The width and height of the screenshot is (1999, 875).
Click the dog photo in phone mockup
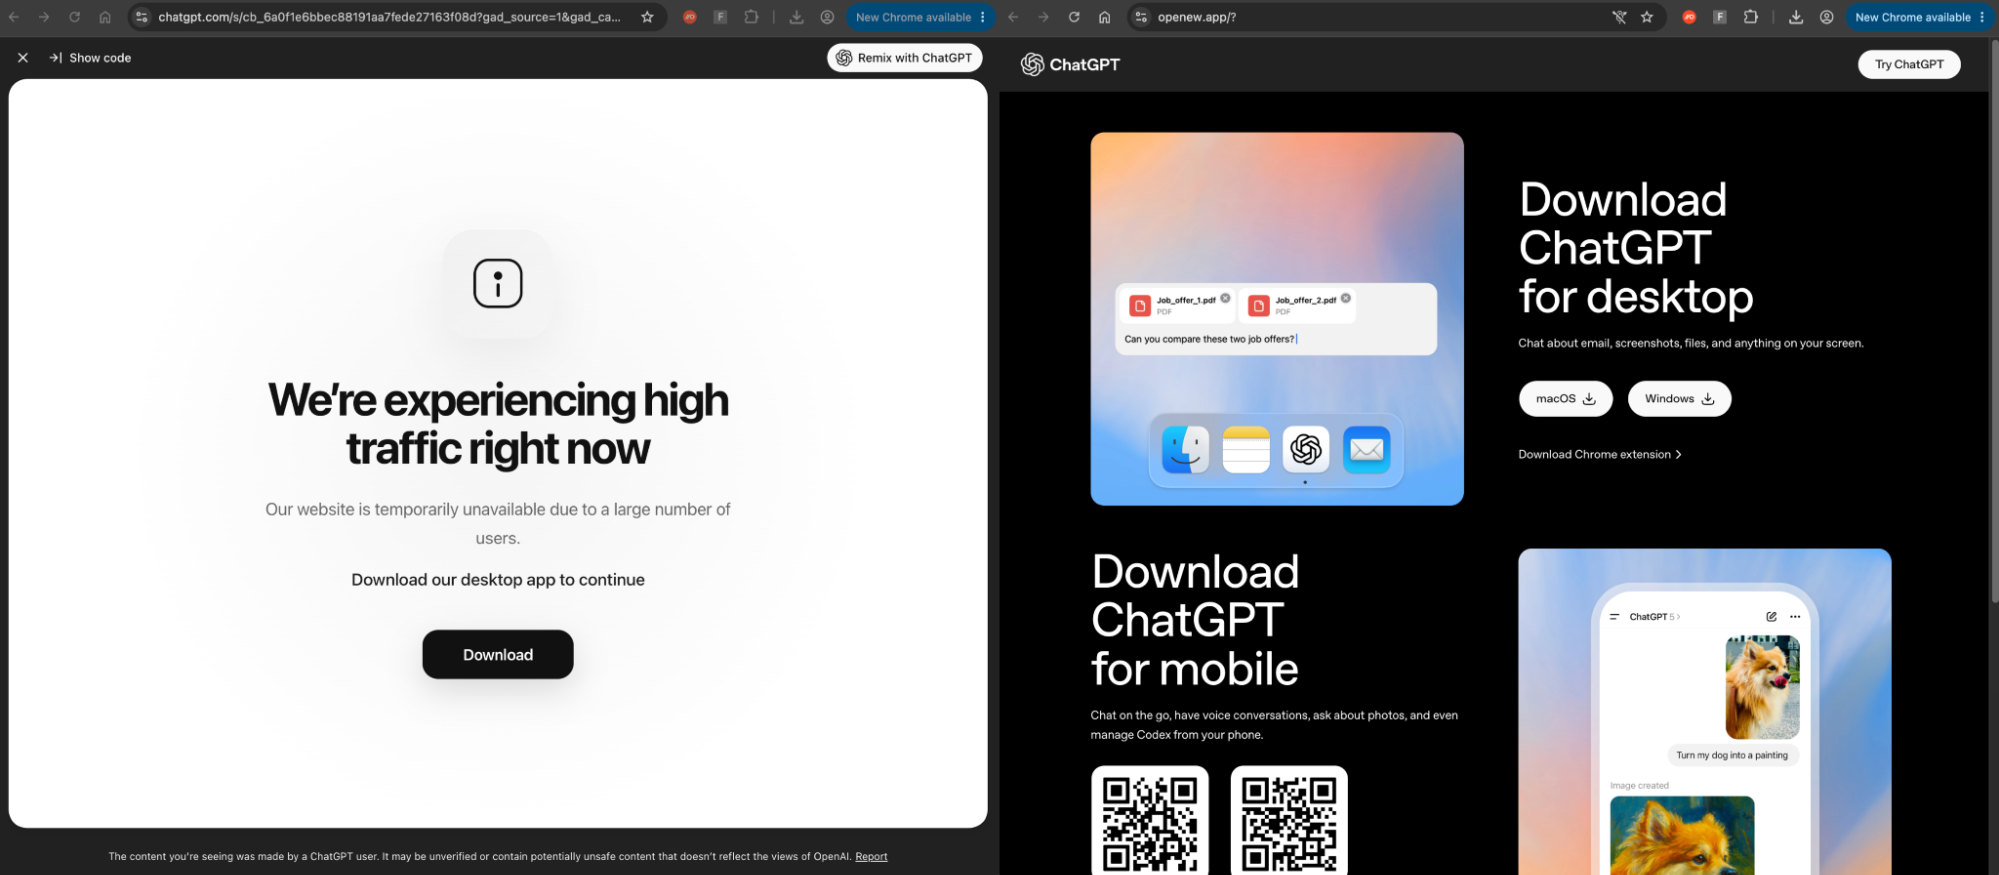pos(1762,687)
